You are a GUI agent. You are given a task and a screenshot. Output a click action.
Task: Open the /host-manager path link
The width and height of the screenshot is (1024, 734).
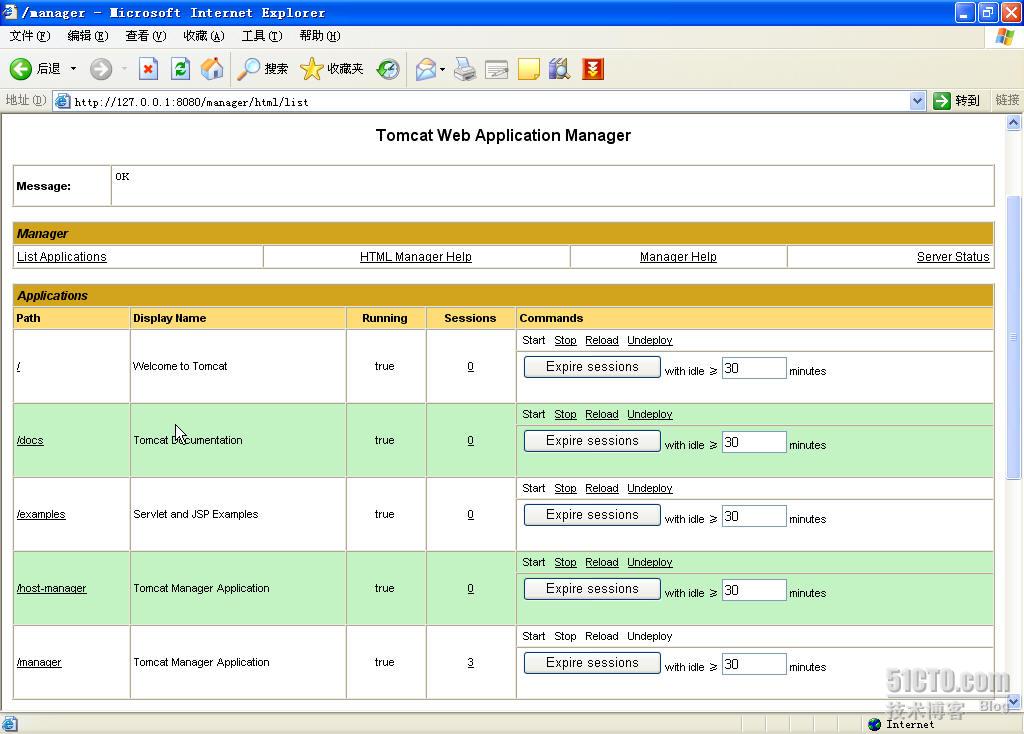tap(52, 588)
